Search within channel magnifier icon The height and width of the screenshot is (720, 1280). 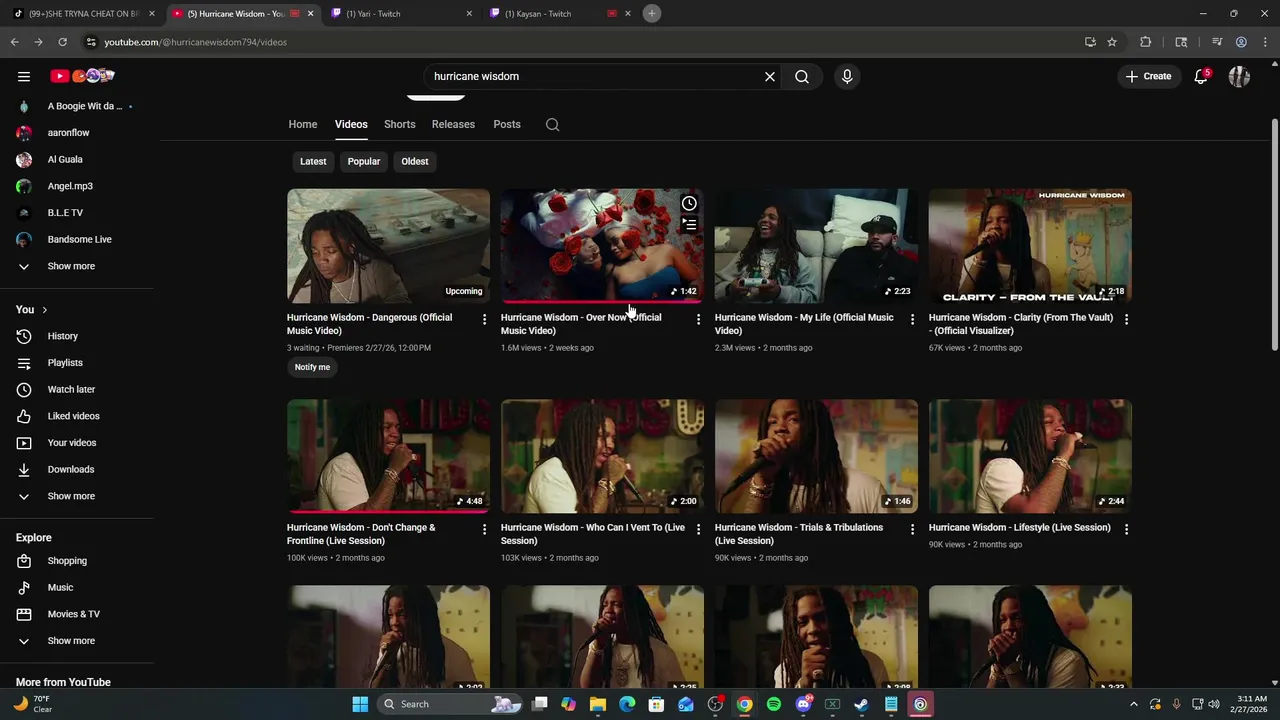coord(552,124)
